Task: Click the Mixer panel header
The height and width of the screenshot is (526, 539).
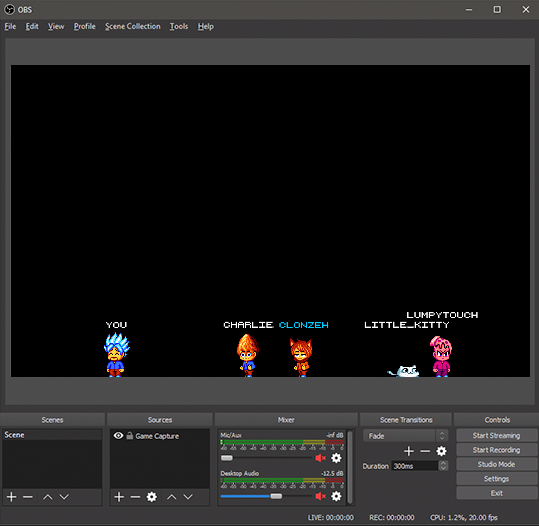Action: pyautogui.click(x=286, y=420)
